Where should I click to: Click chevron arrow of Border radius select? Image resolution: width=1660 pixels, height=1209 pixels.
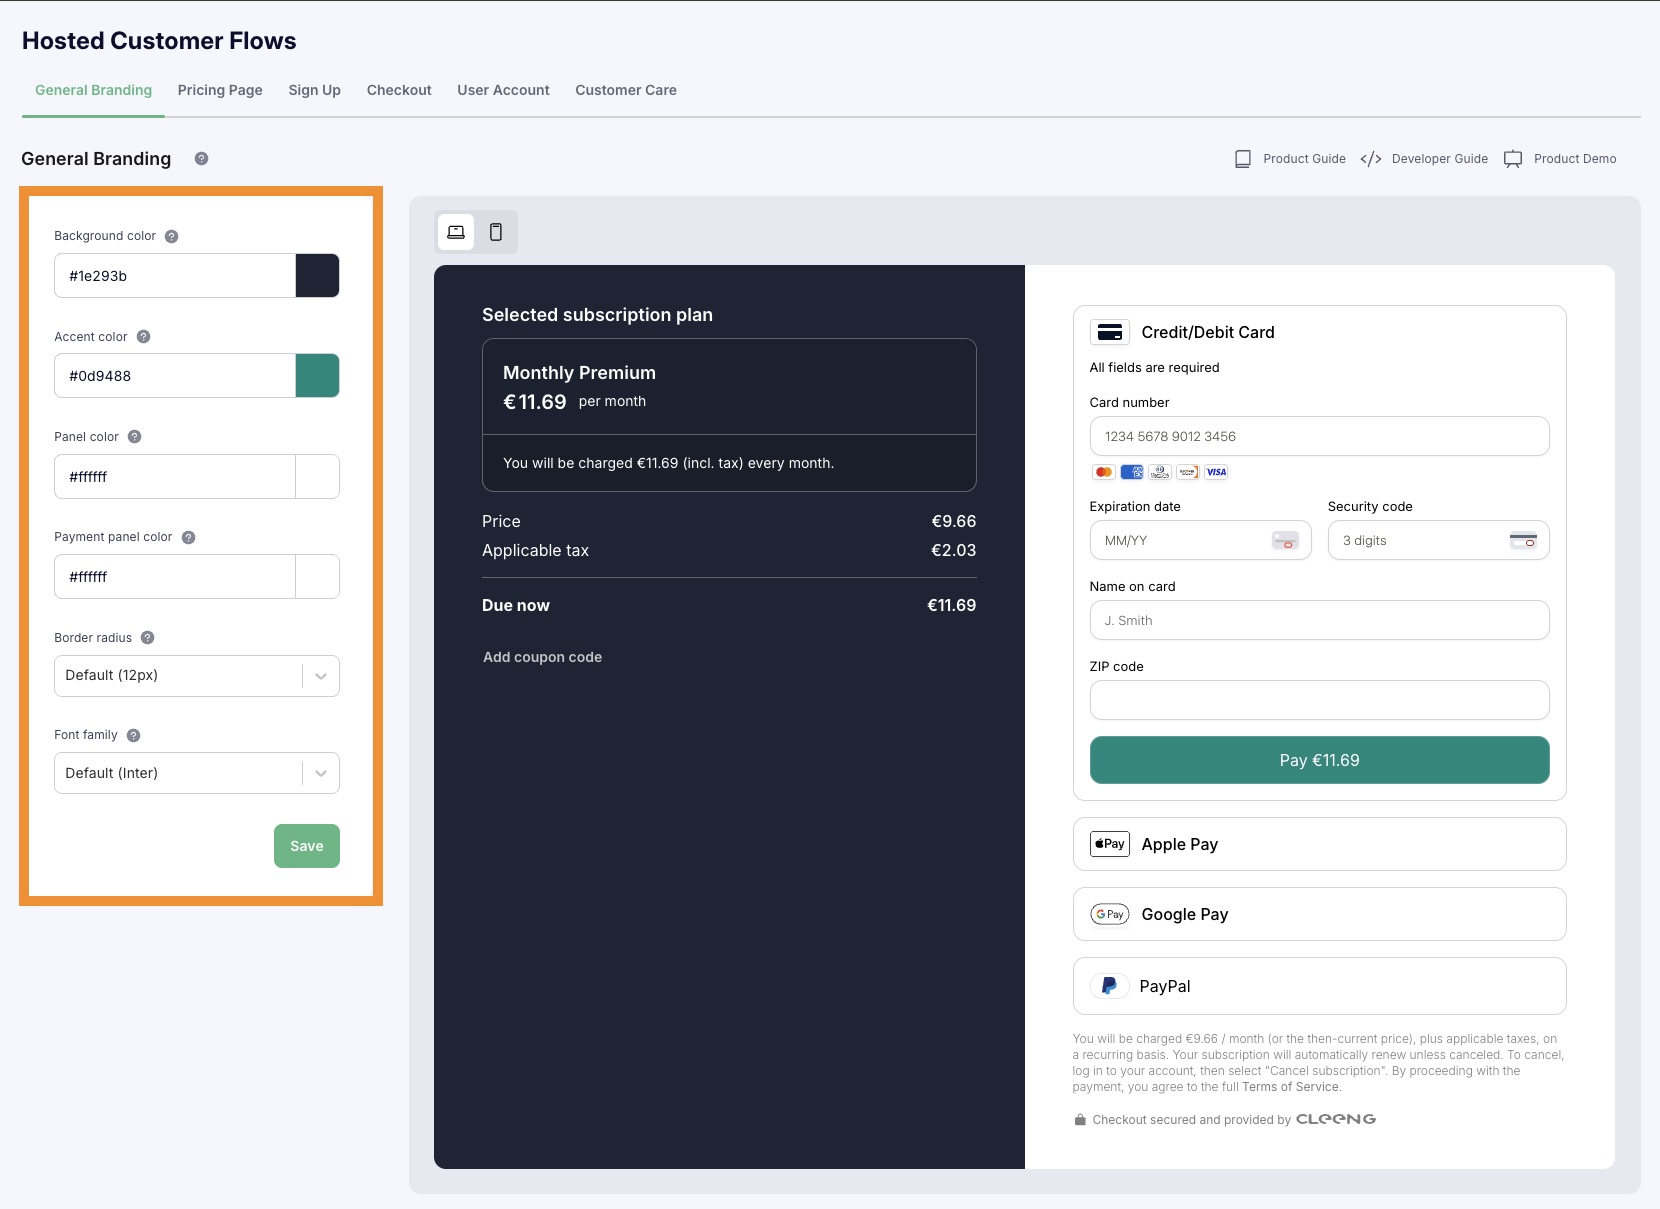click(321, 676)
